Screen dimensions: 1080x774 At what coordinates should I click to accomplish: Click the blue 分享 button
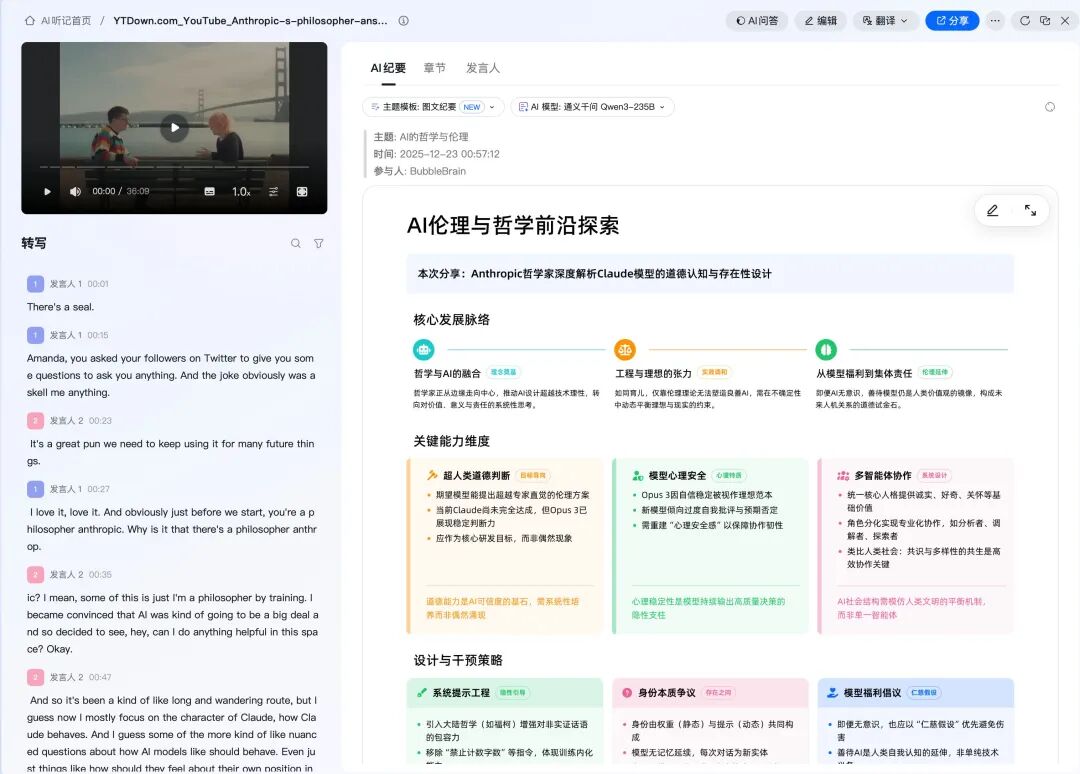(x=952, y=21)
